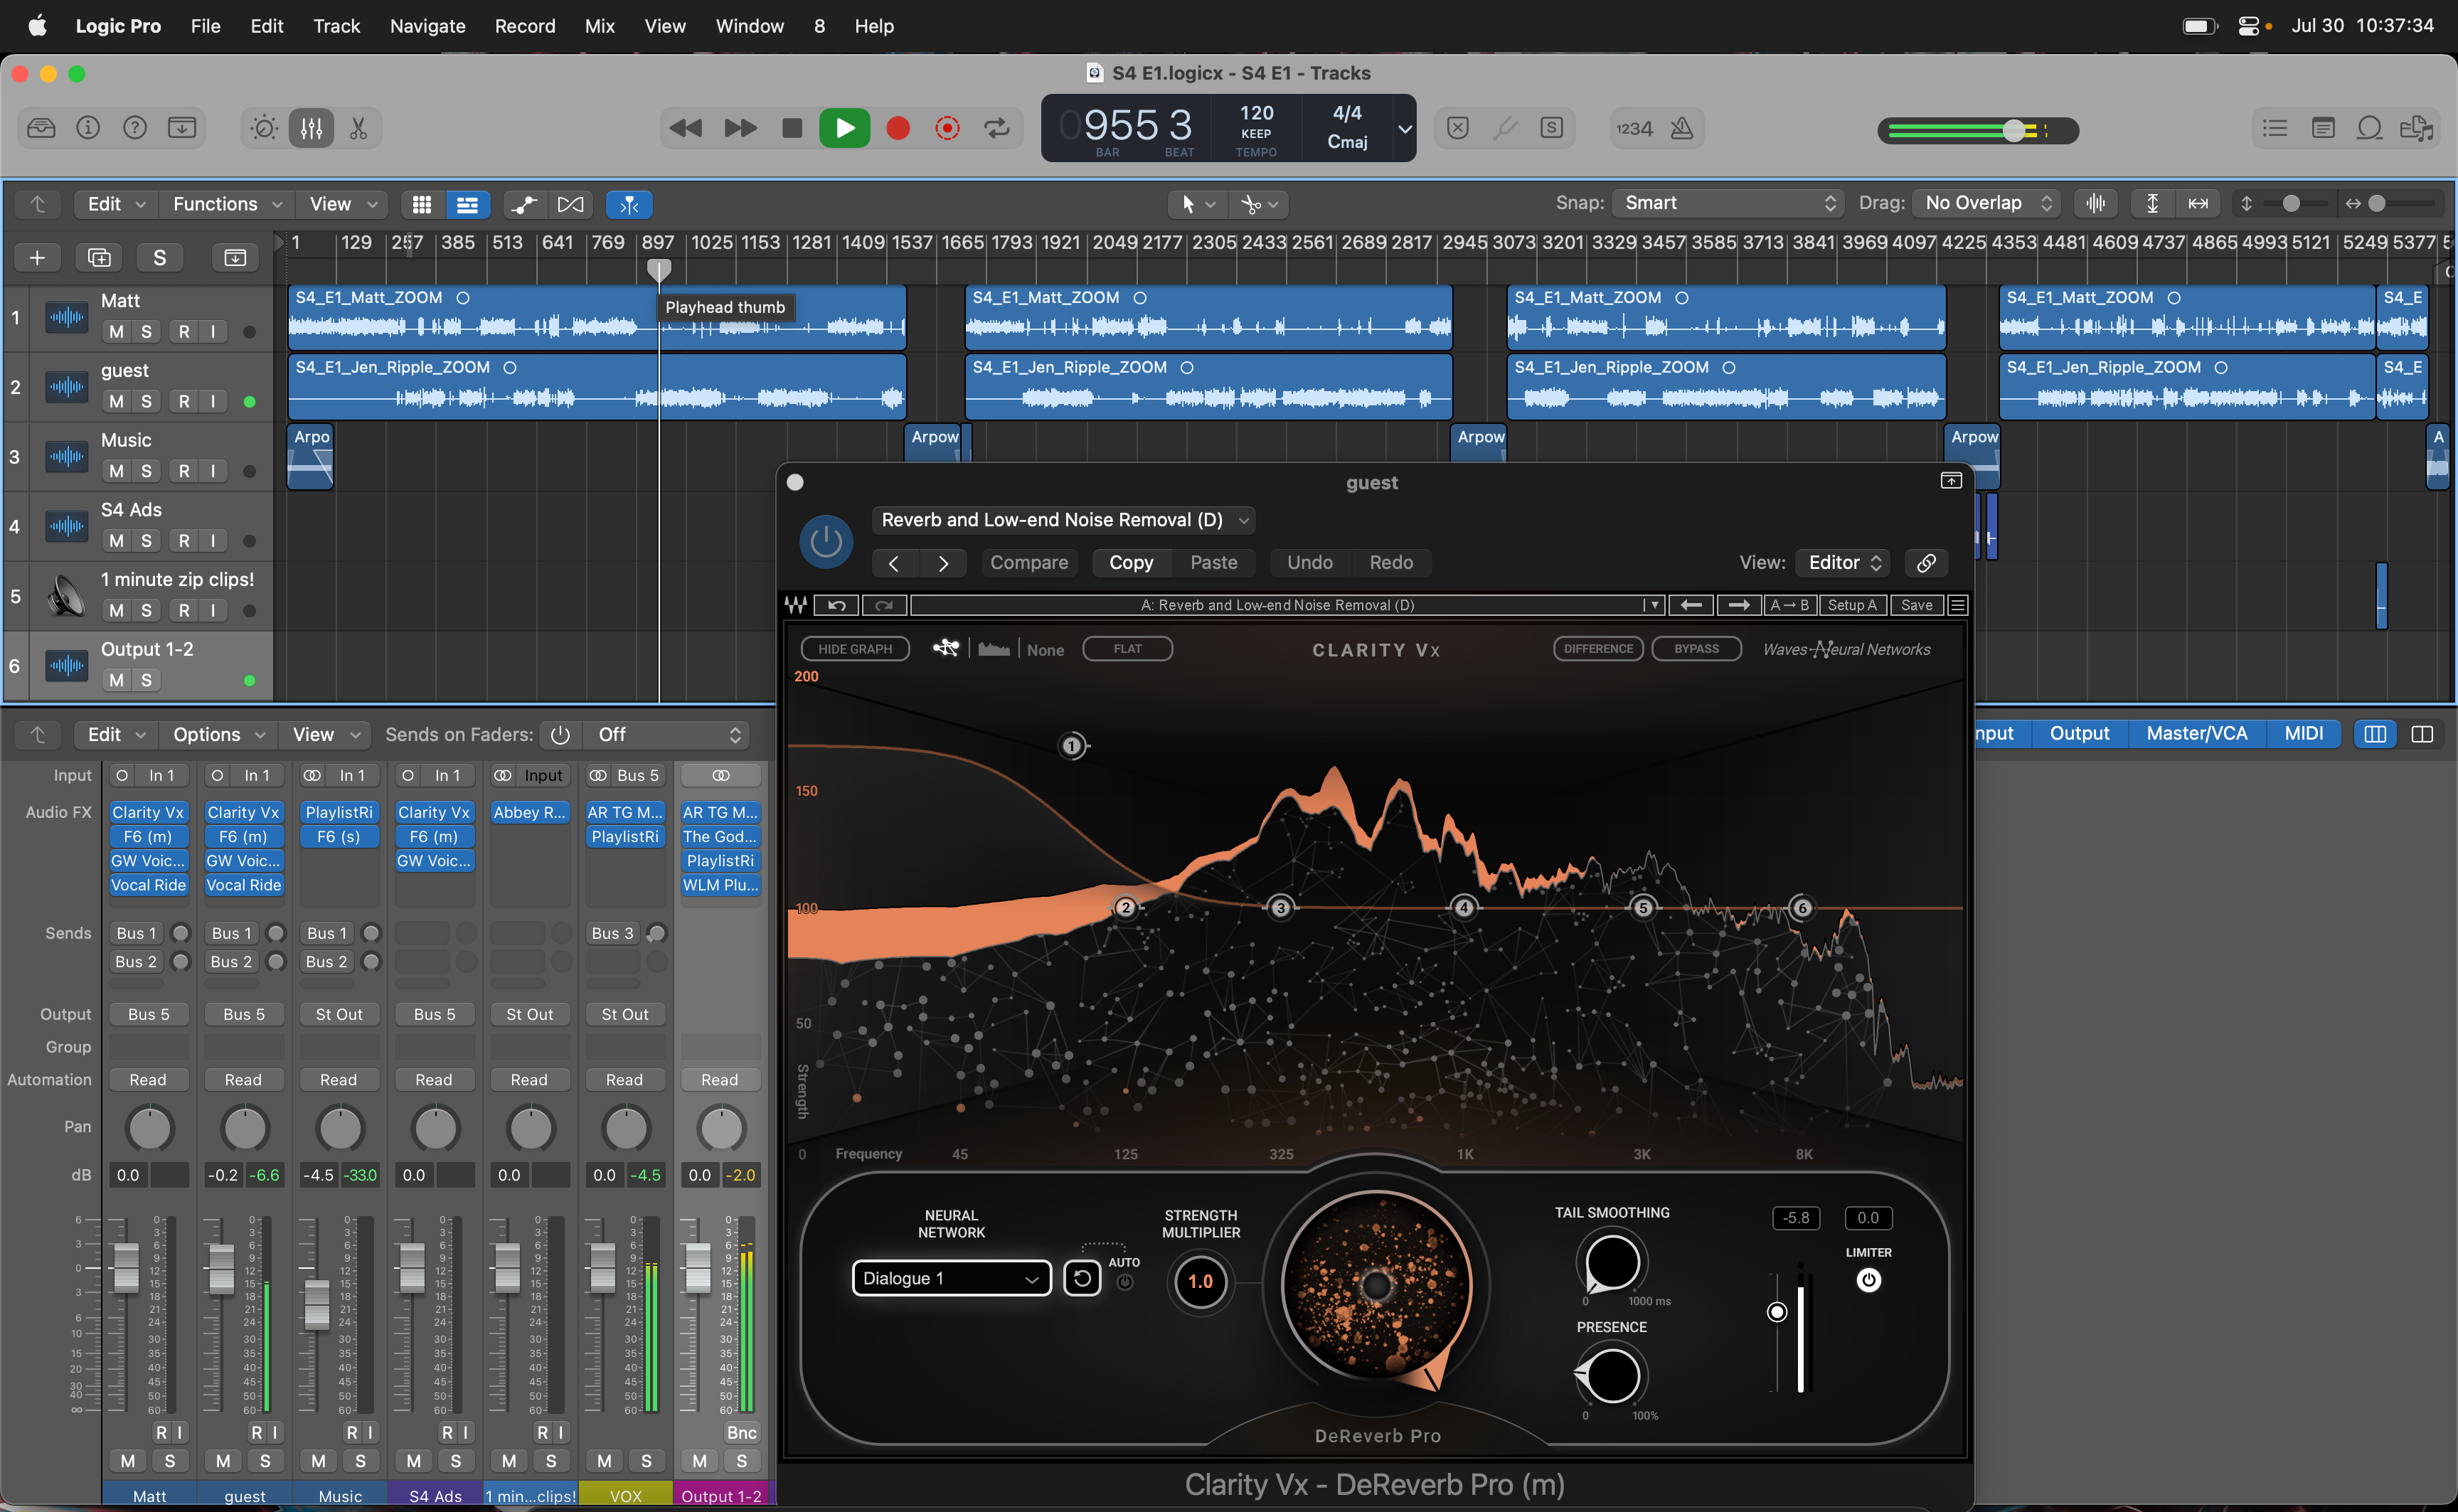
Task: Toggle BYPASS in Clarity Vx plugin
Action: [x=1697, y=649]
